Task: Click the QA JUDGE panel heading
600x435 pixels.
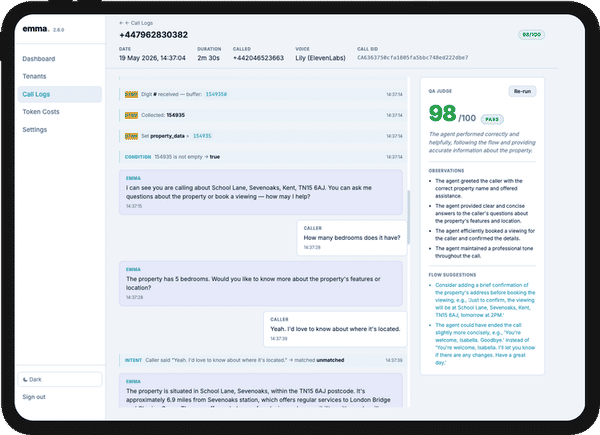Action: 440,91
